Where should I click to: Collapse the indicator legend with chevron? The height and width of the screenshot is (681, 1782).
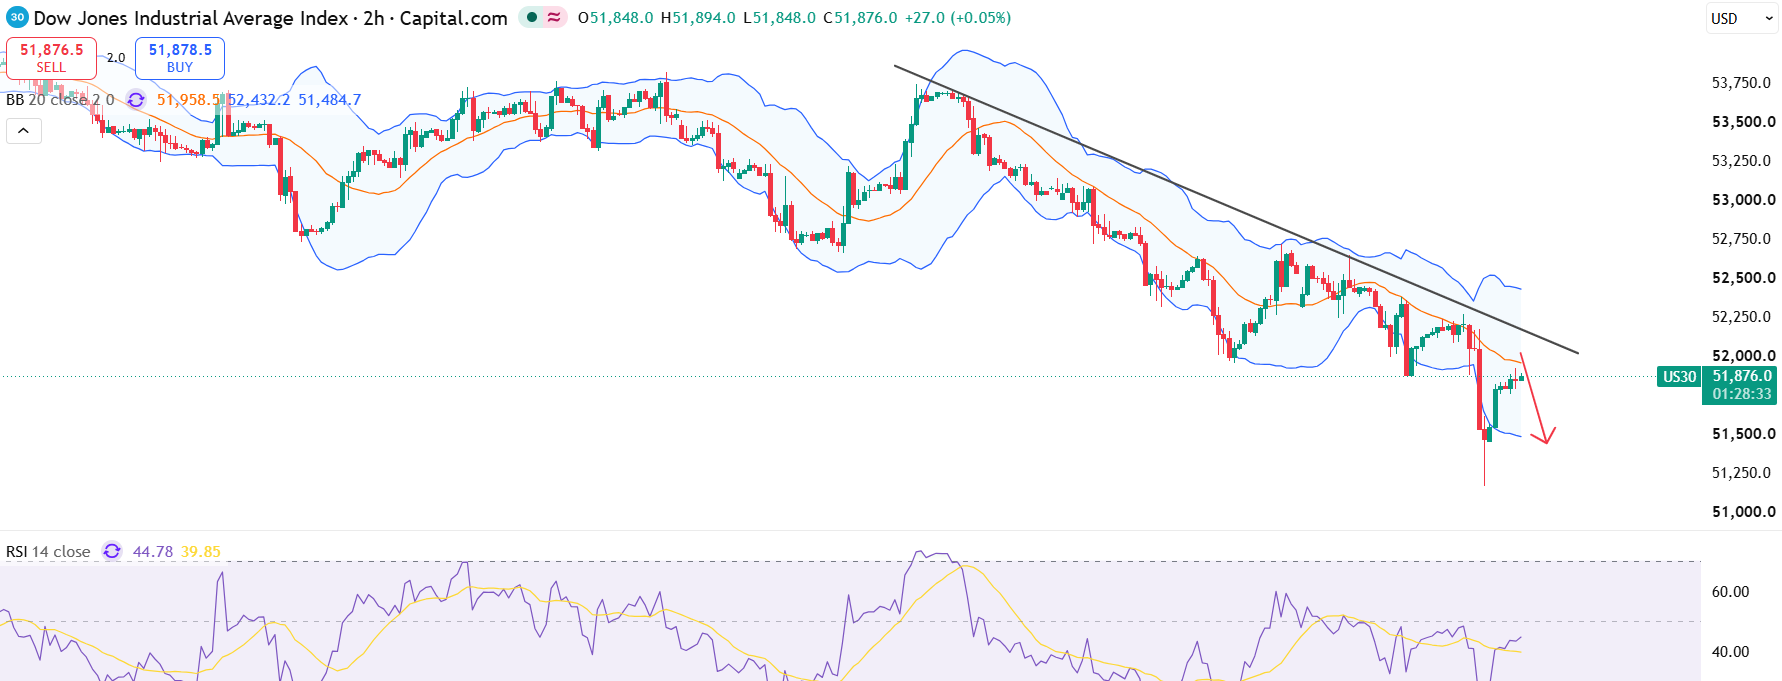pos(24,131)
